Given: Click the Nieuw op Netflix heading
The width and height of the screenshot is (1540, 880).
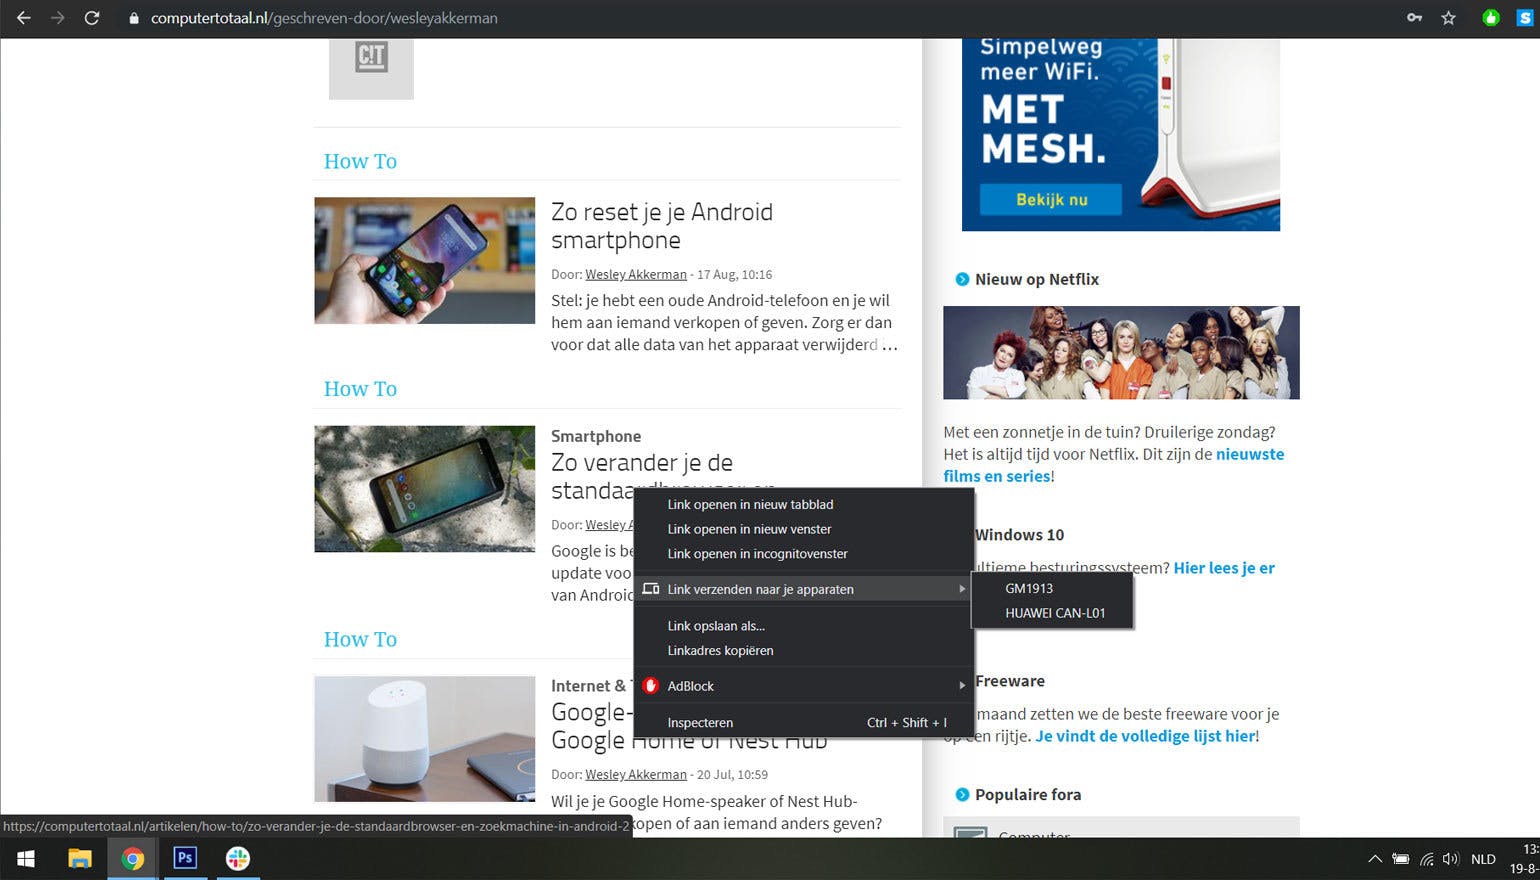Looking at the screenshot, I should click(1037, 279).
